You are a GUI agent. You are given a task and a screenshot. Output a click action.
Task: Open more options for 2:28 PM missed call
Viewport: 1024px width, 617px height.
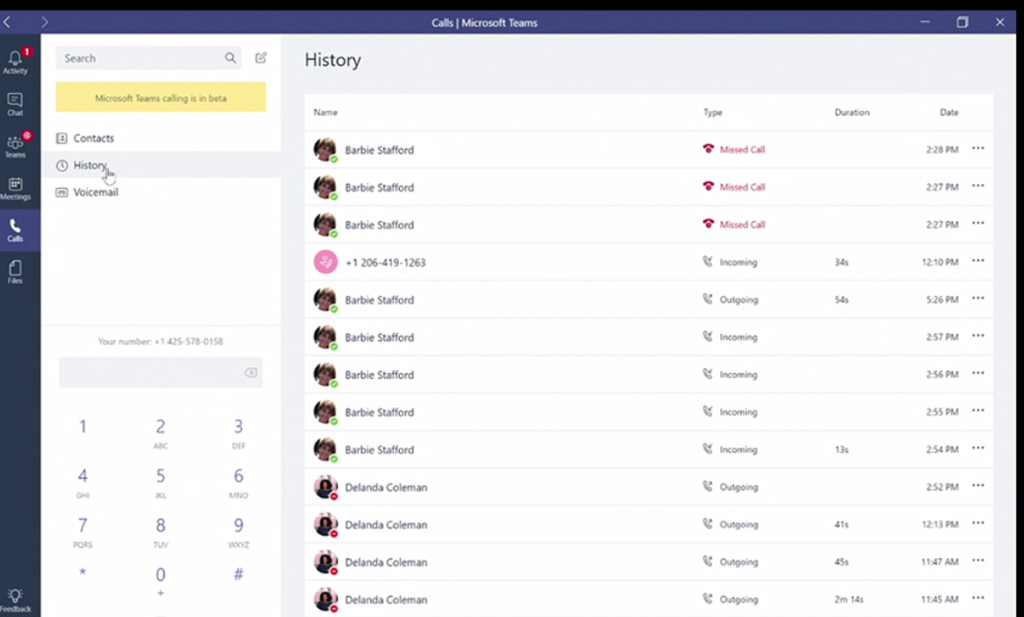tap(978, 149)
